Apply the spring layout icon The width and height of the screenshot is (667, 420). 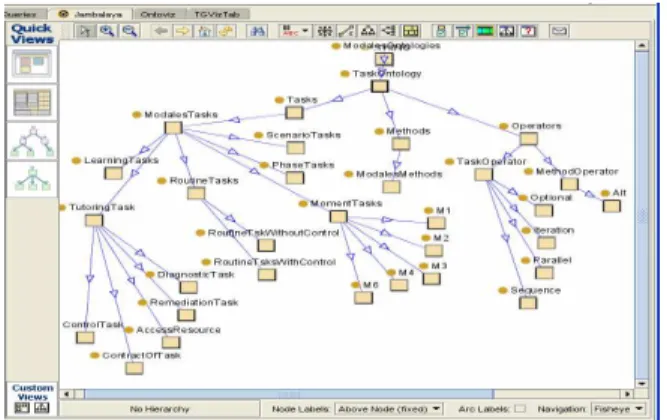346,31
